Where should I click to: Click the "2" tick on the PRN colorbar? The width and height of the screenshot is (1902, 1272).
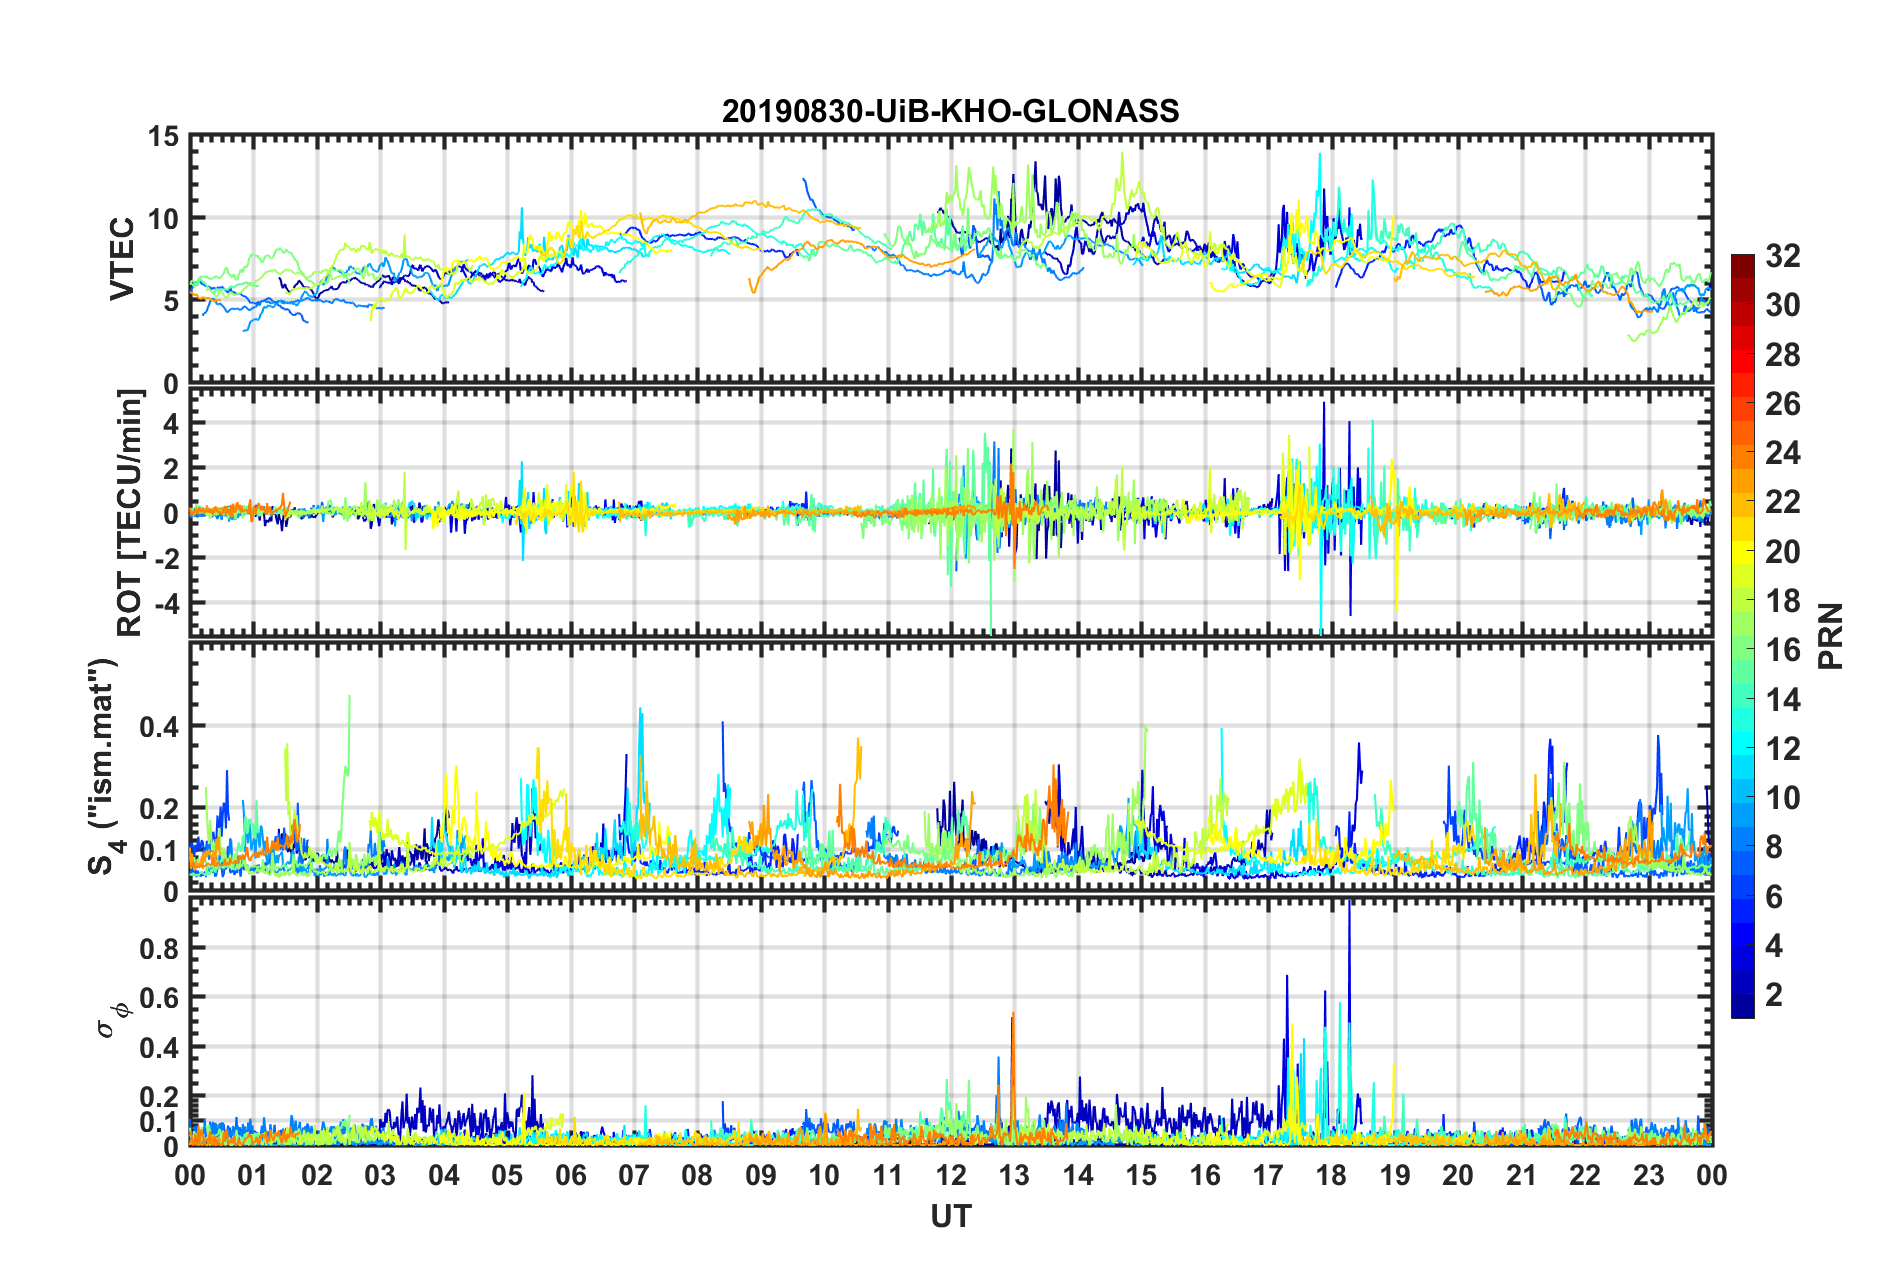(x=1774, y=995)
